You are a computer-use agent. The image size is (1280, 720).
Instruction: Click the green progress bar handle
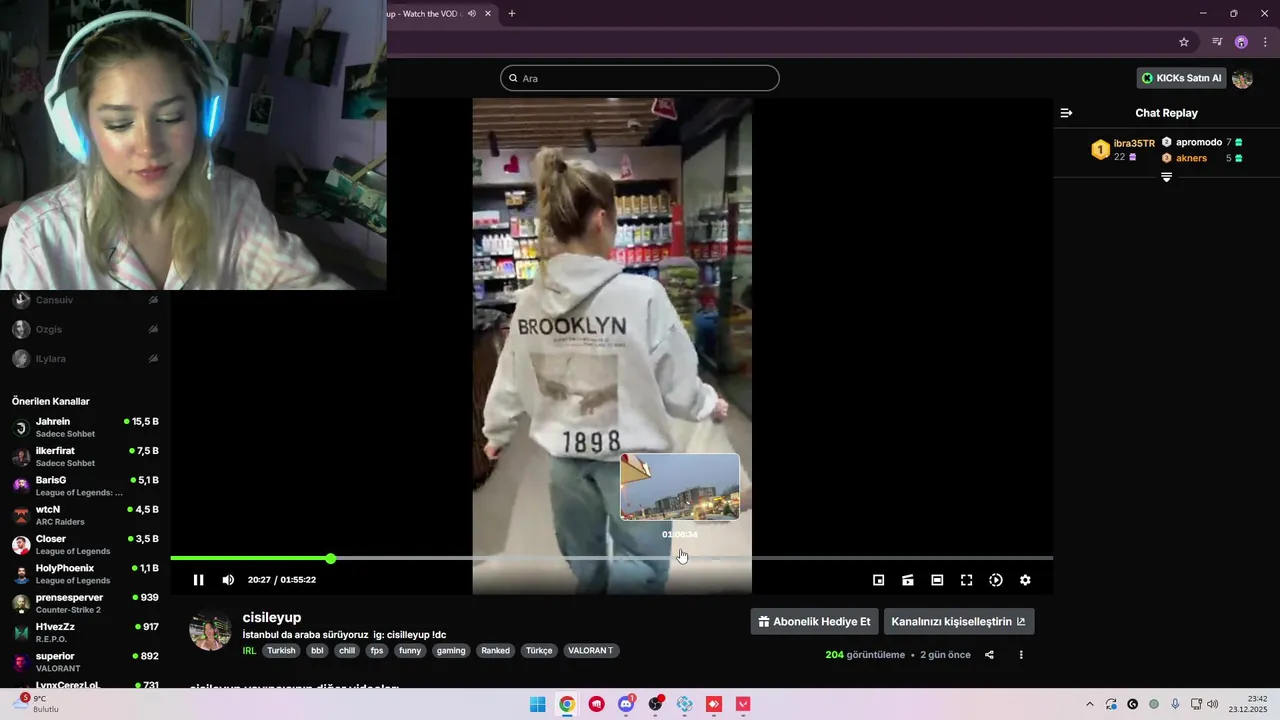(x=330, y=558)
